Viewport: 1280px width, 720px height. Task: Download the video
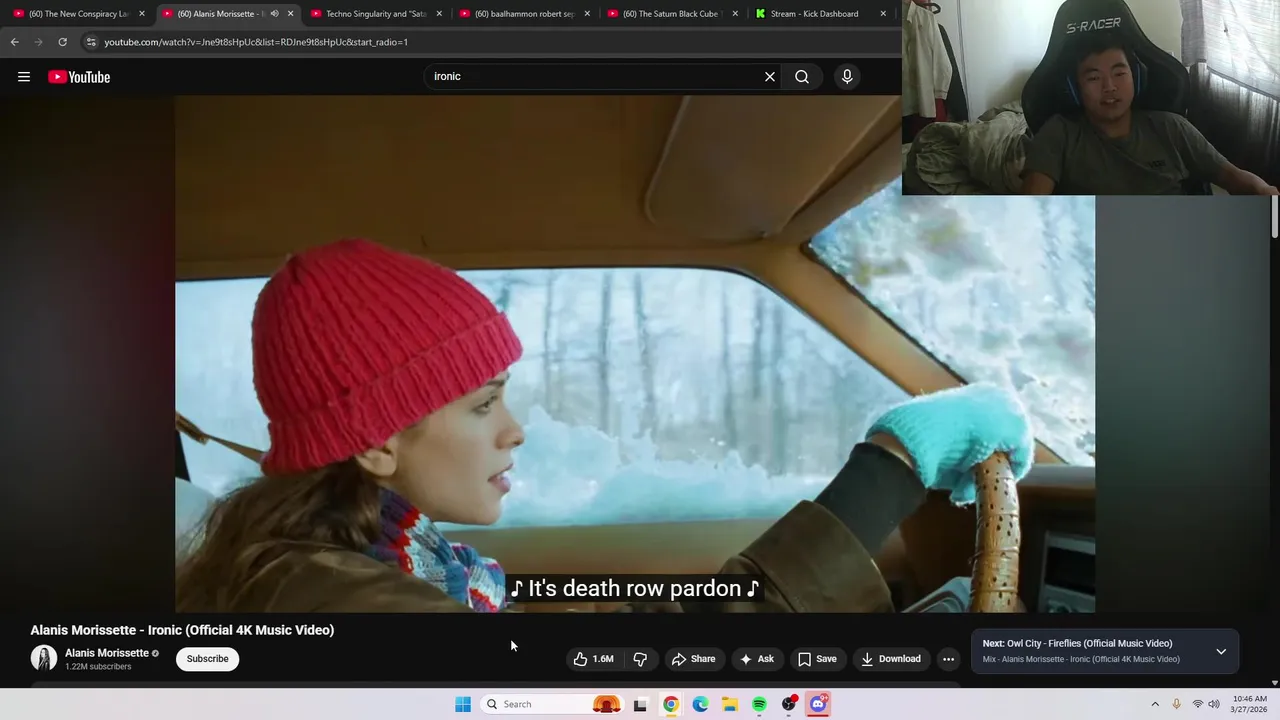[890, 659]
